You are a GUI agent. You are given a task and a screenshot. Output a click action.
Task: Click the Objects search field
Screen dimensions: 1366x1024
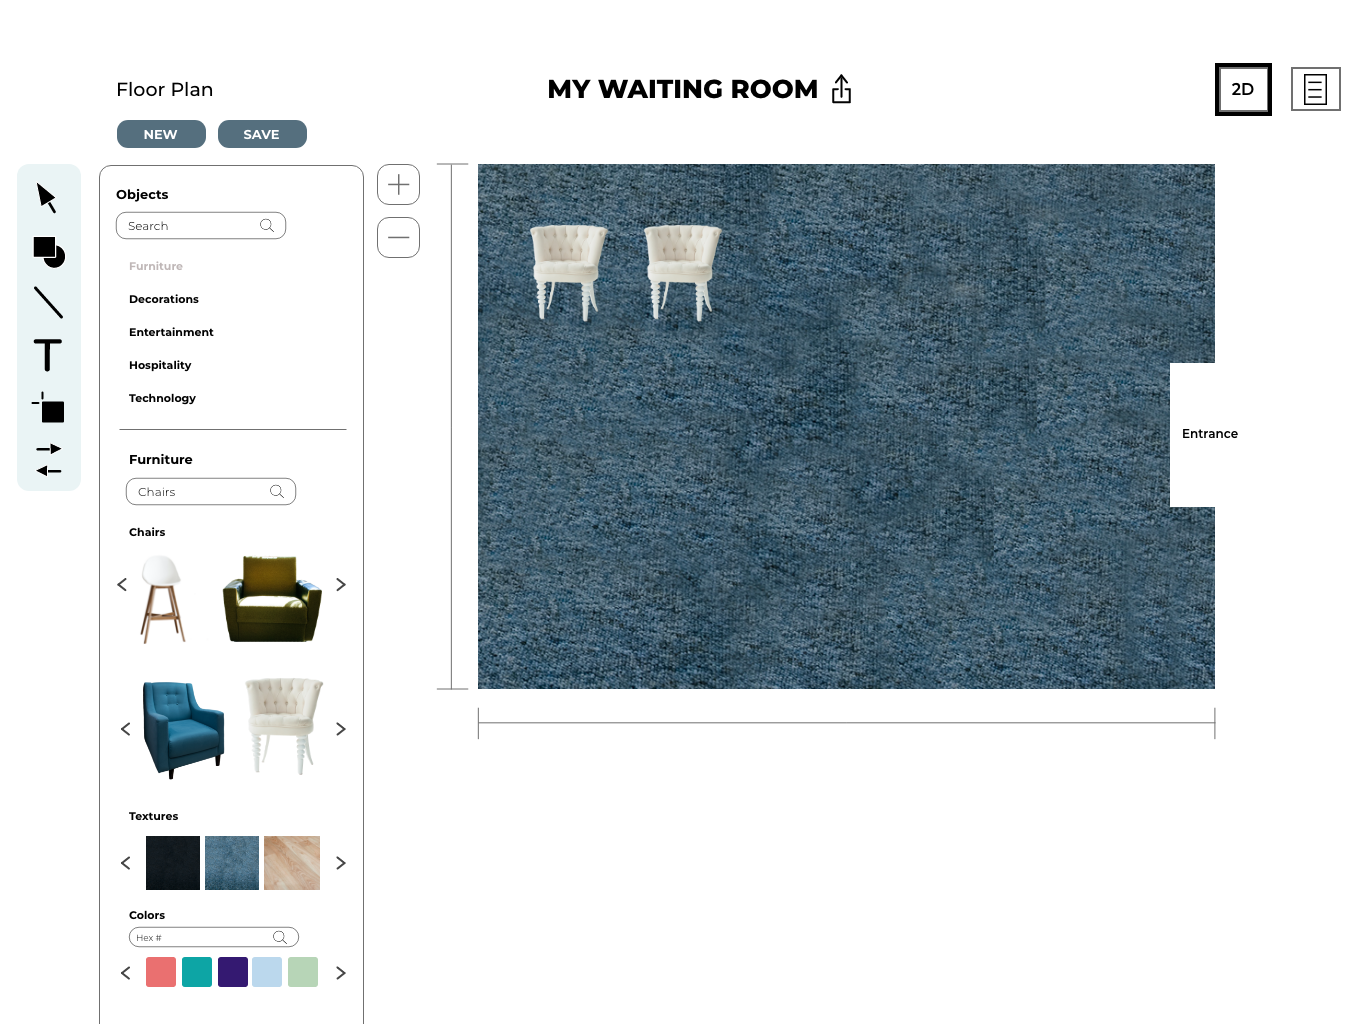point(201,226)
